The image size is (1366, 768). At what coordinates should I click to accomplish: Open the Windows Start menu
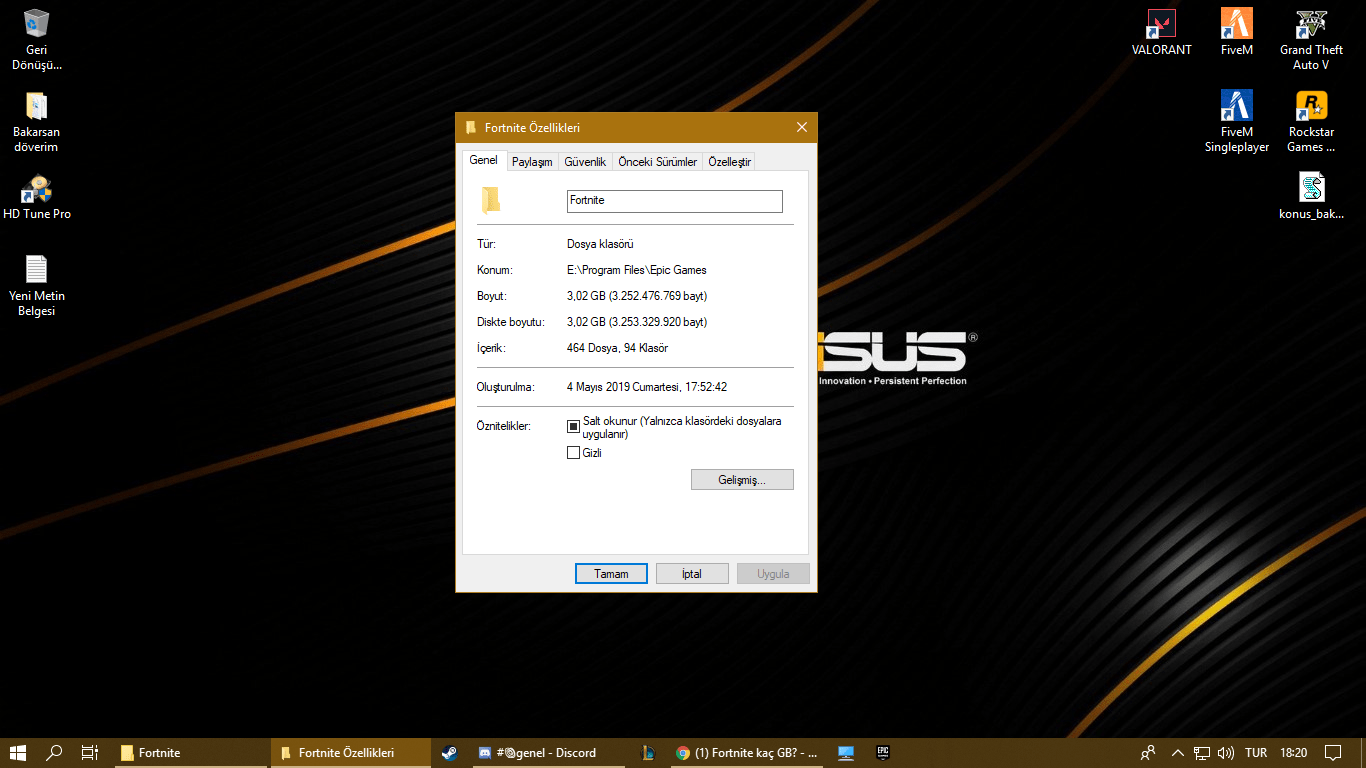[17, 753]
